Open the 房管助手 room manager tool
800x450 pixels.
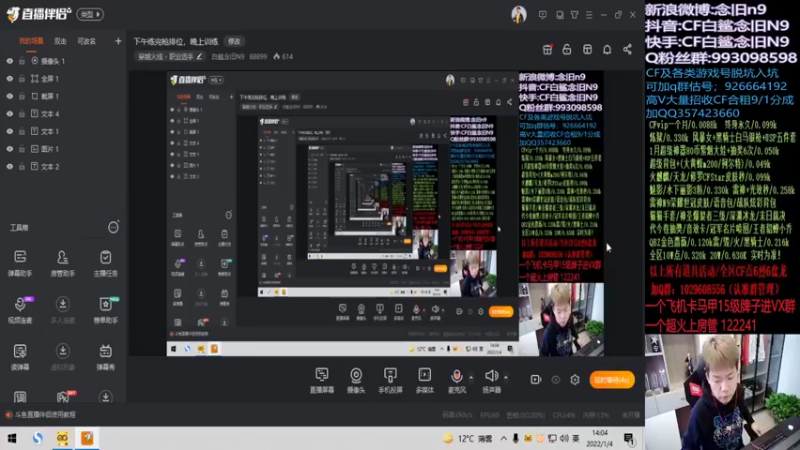(x=63, y=263)
